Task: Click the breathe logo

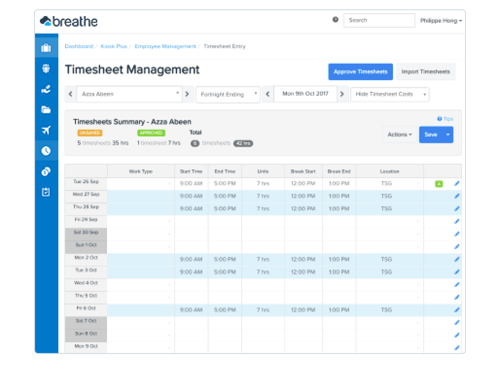Action: click(x=69, y=21)
